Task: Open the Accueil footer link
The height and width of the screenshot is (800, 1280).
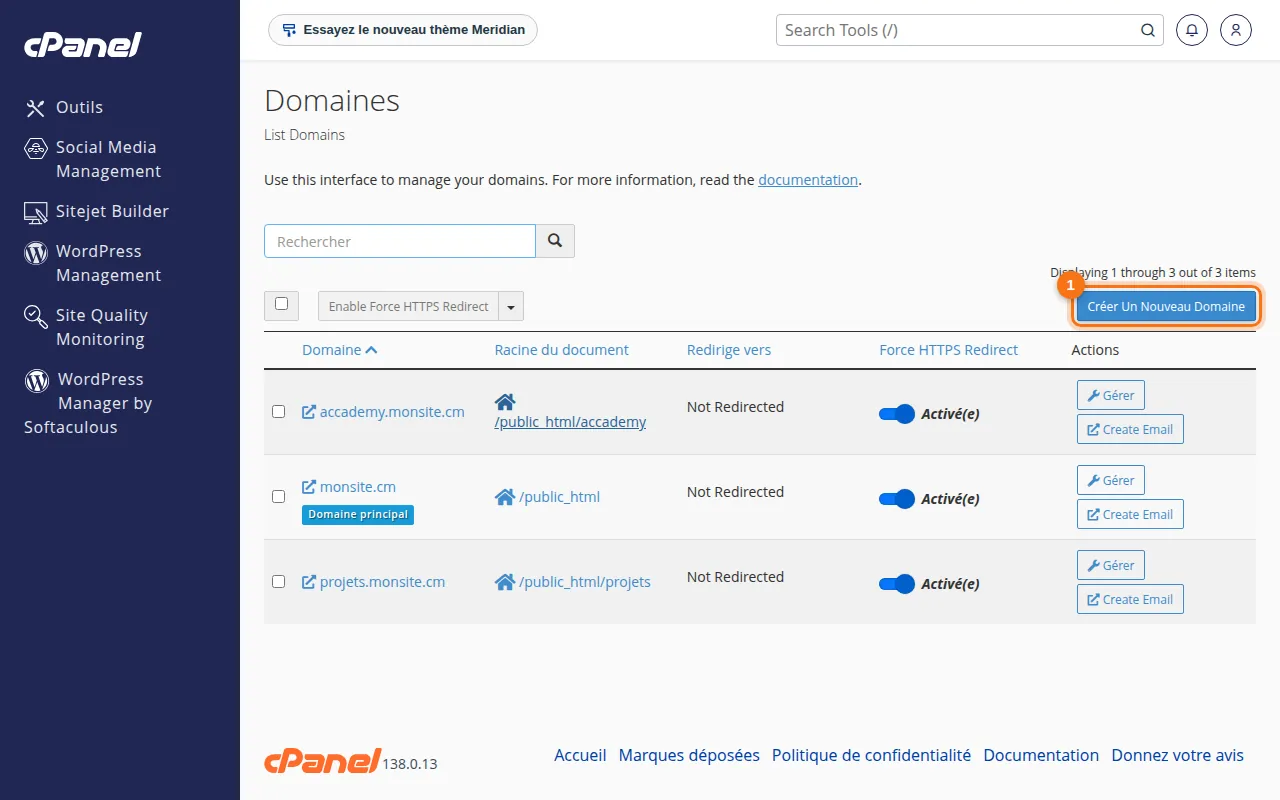Action: 580,755
